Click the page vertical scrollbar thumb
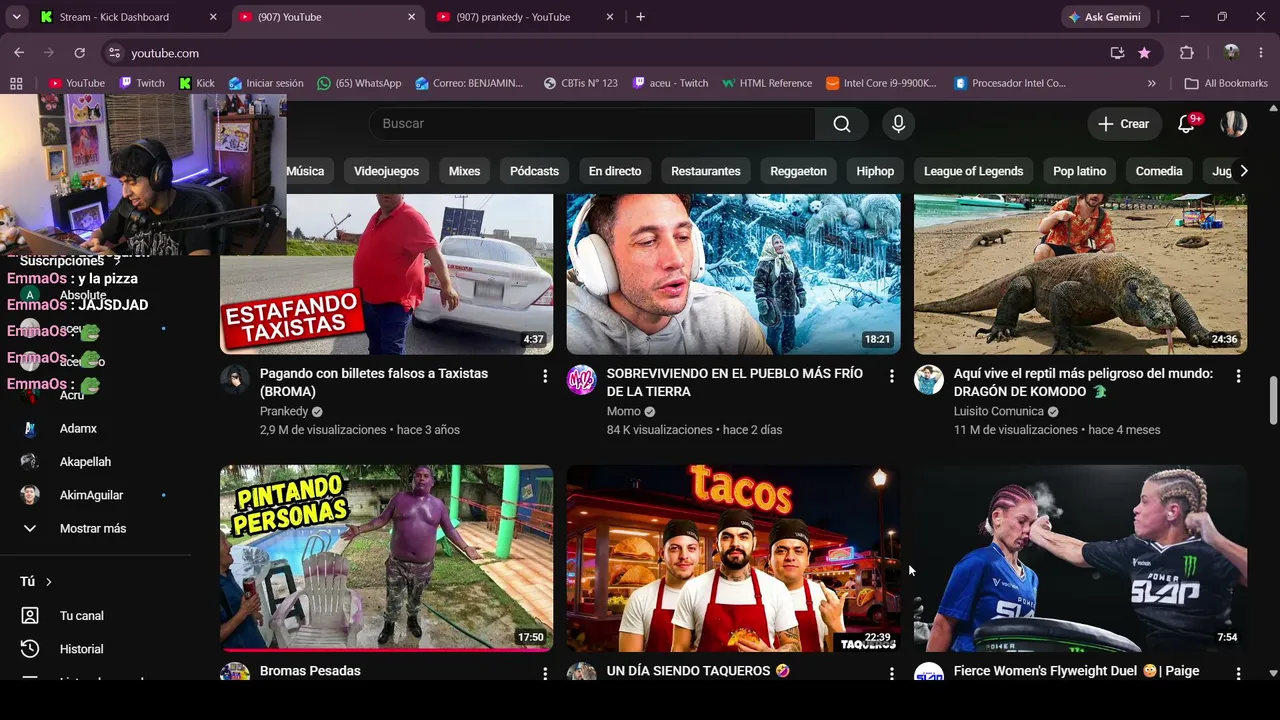Image resolution: width=1280 pixels, height=720 pixels. [1273, 400]
